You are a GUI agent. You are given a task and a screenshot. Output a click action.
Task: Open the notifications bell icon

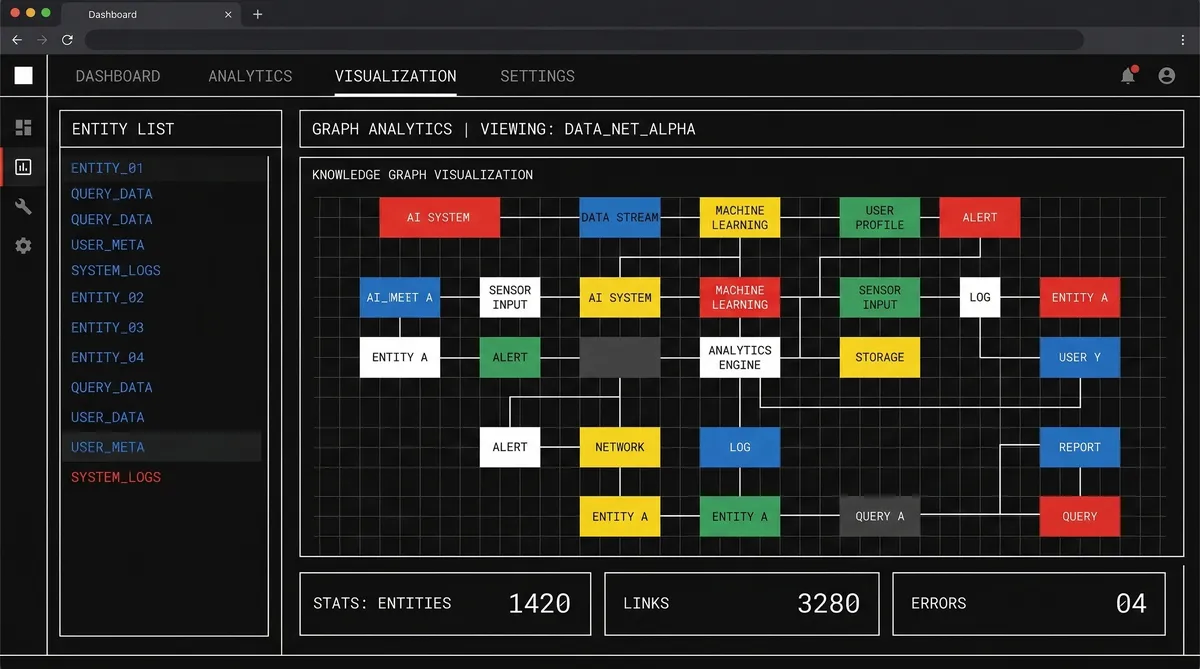pos(1128,75)
